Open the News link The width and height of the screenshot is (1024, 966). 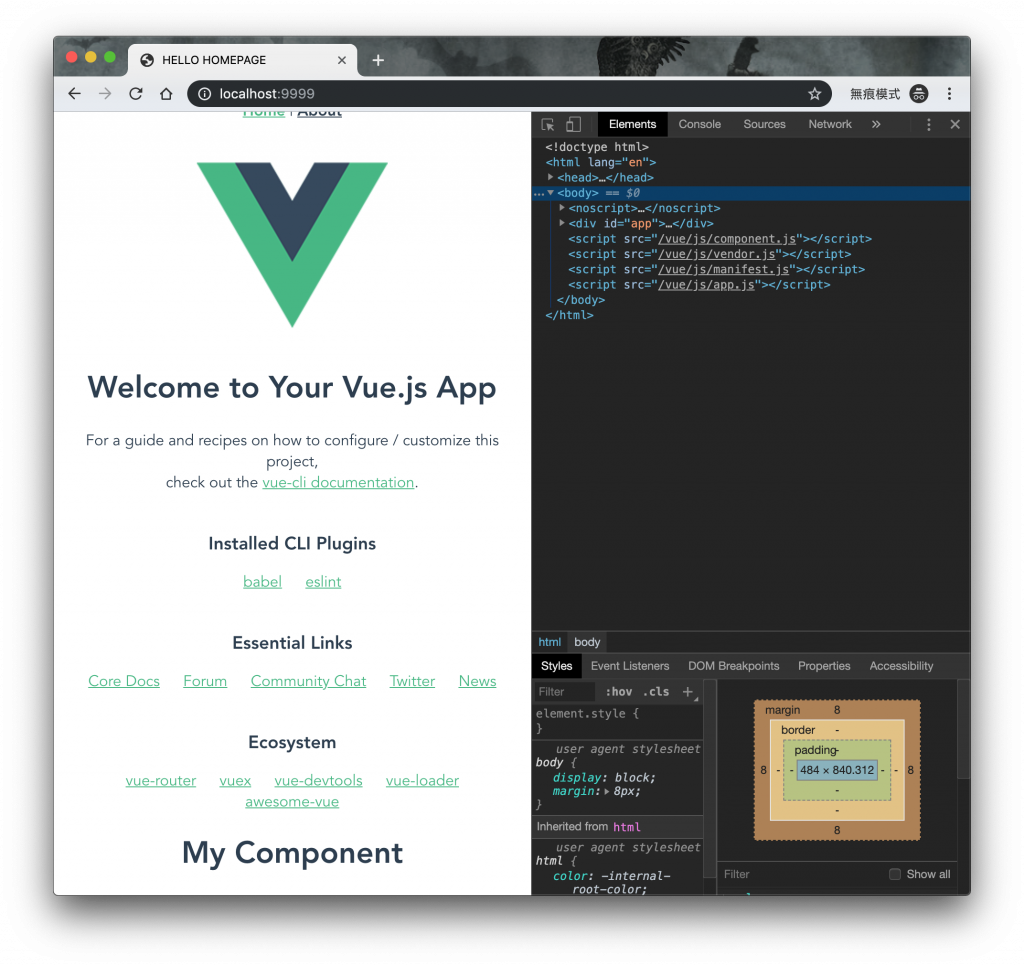pyautogui.click(x=477, y=681)
